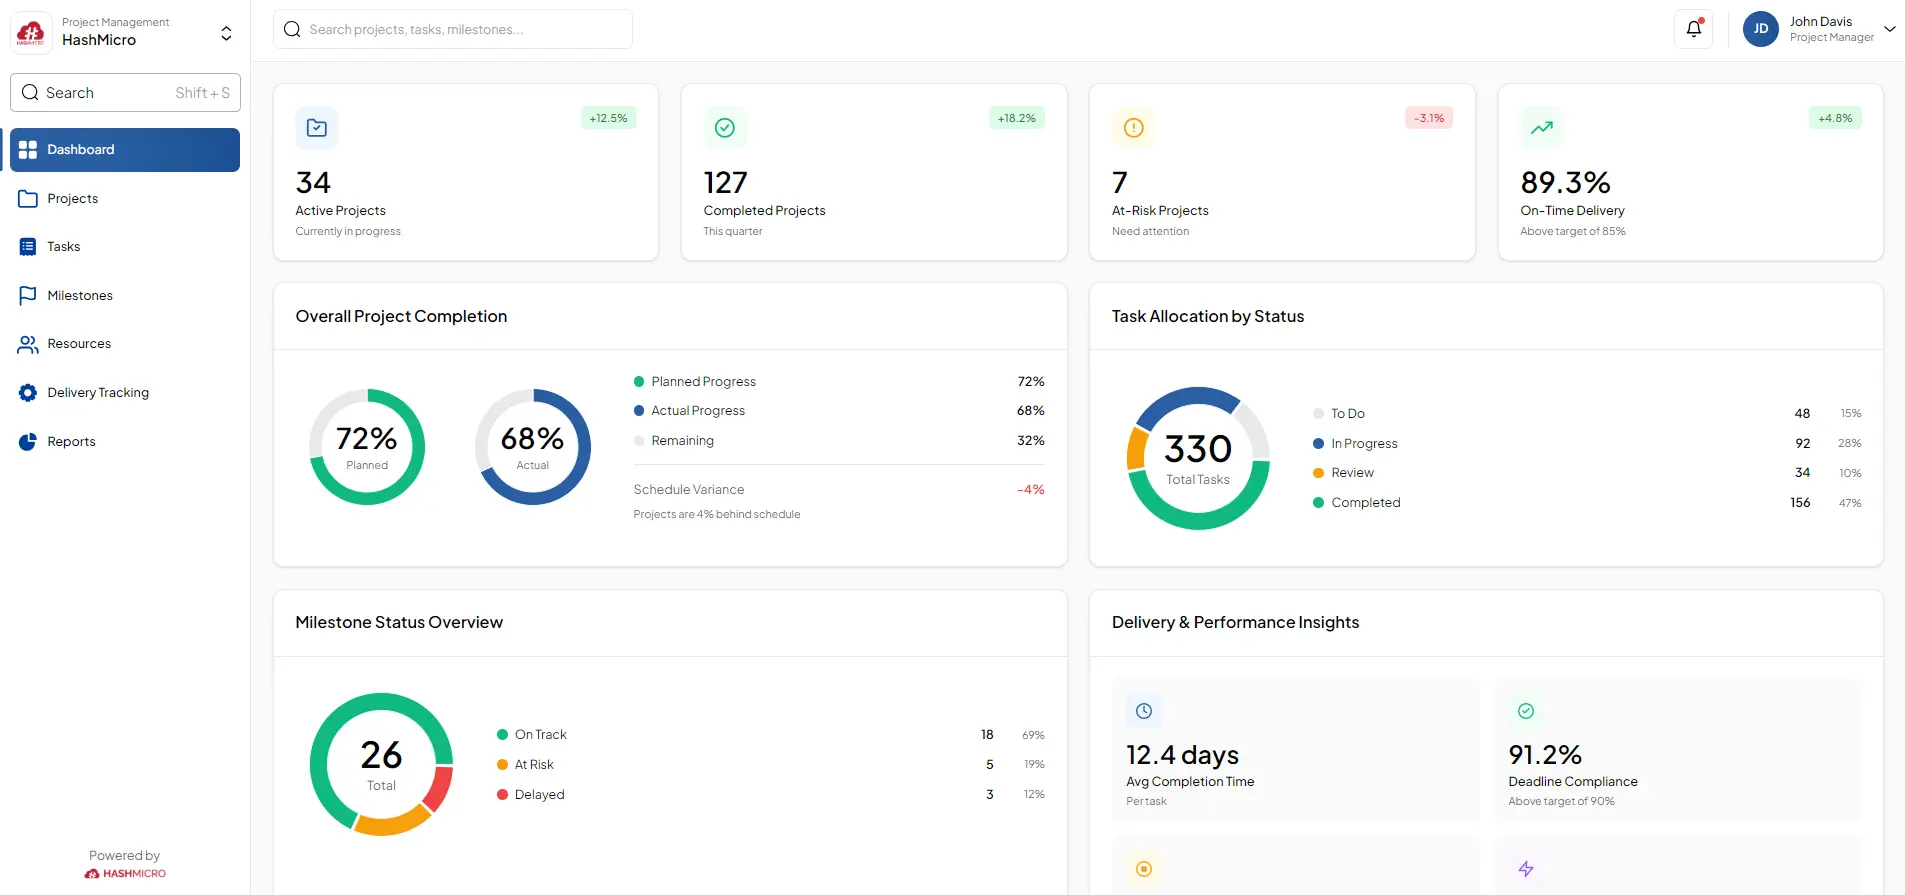
Task: Navigate to Reports in sidebar
Action: [x=71, y=442]
